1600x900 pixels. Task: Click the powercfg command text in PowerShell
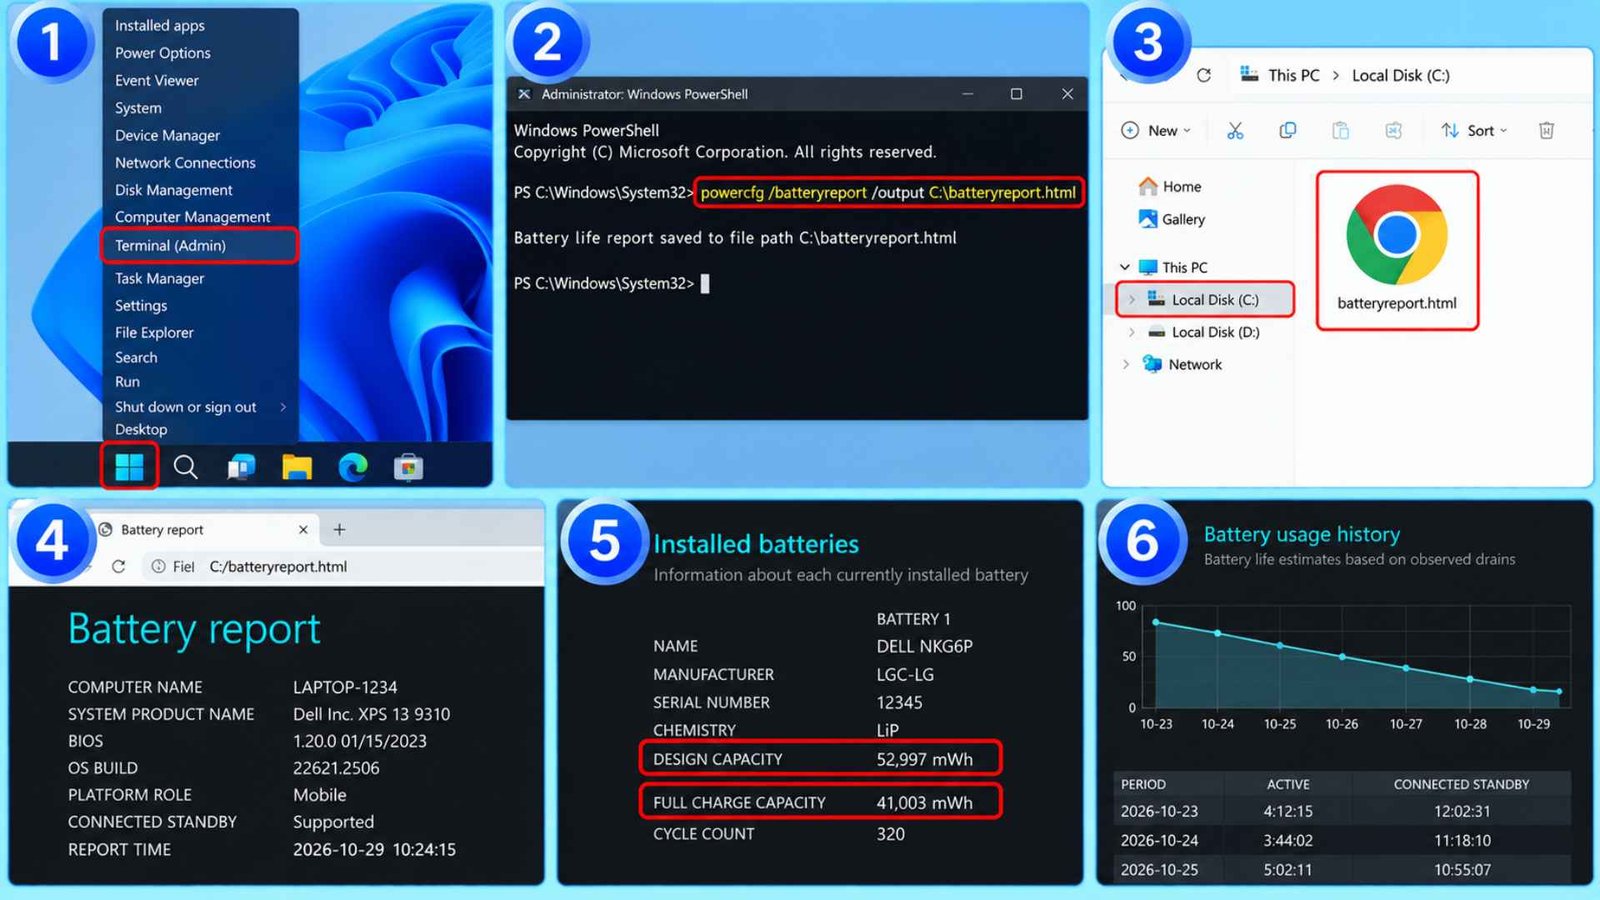[888, 192]
